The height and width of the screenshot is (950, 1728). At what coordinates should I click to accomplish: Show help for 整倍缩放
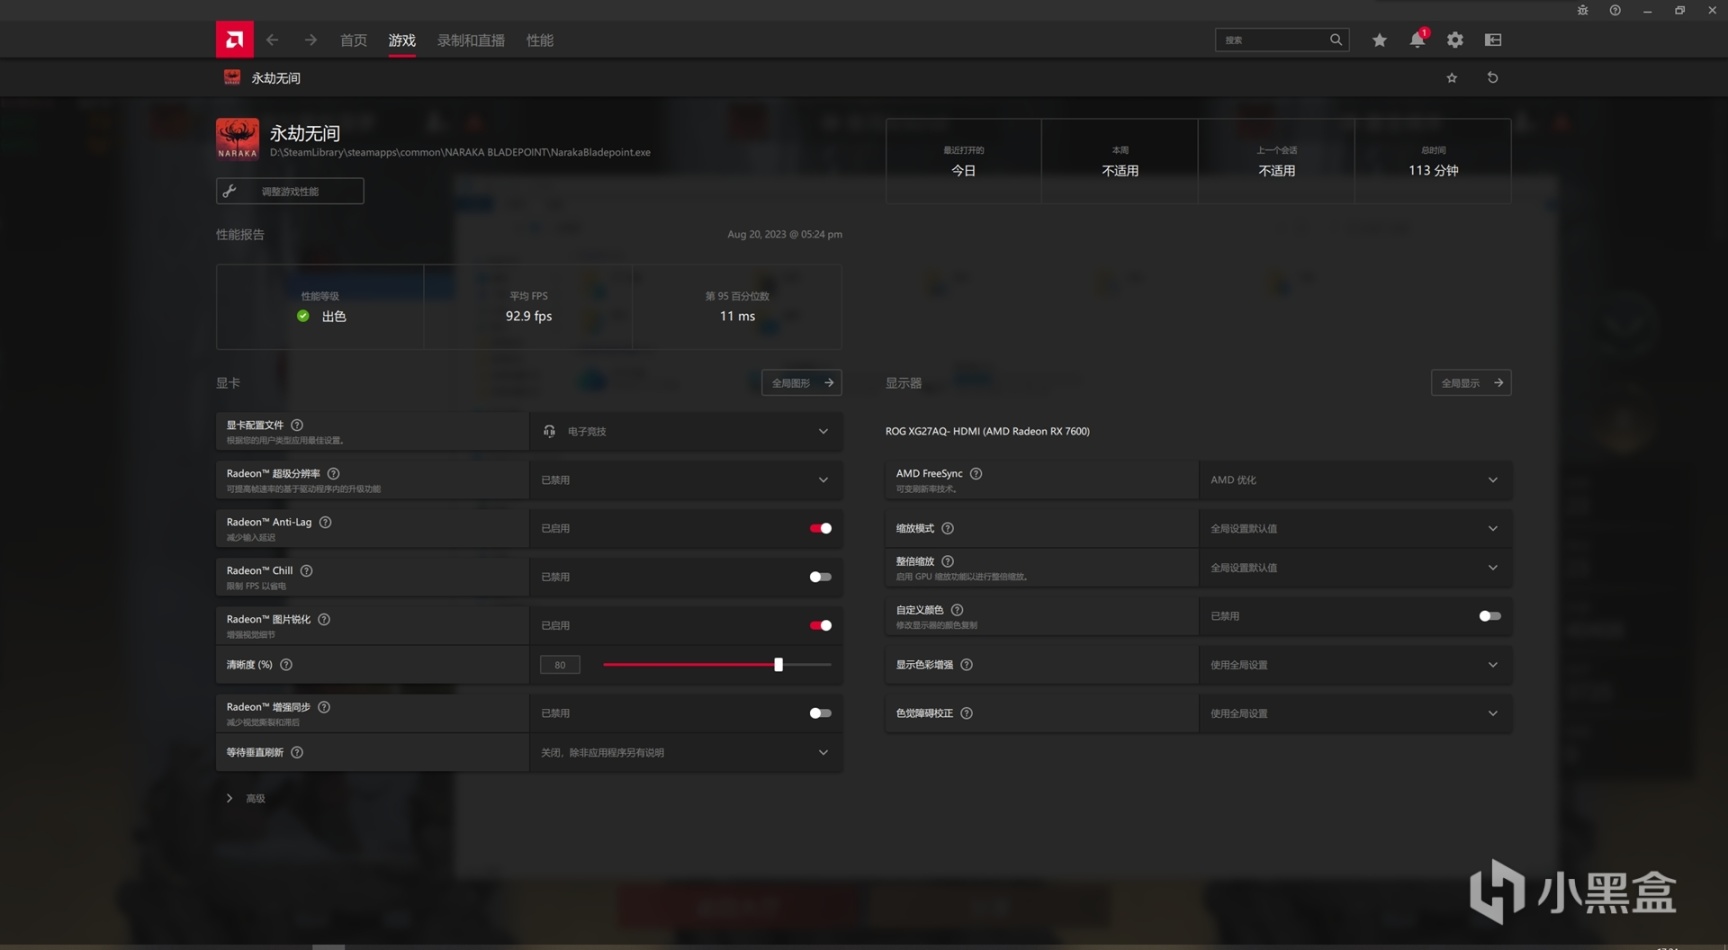(948, 561)
